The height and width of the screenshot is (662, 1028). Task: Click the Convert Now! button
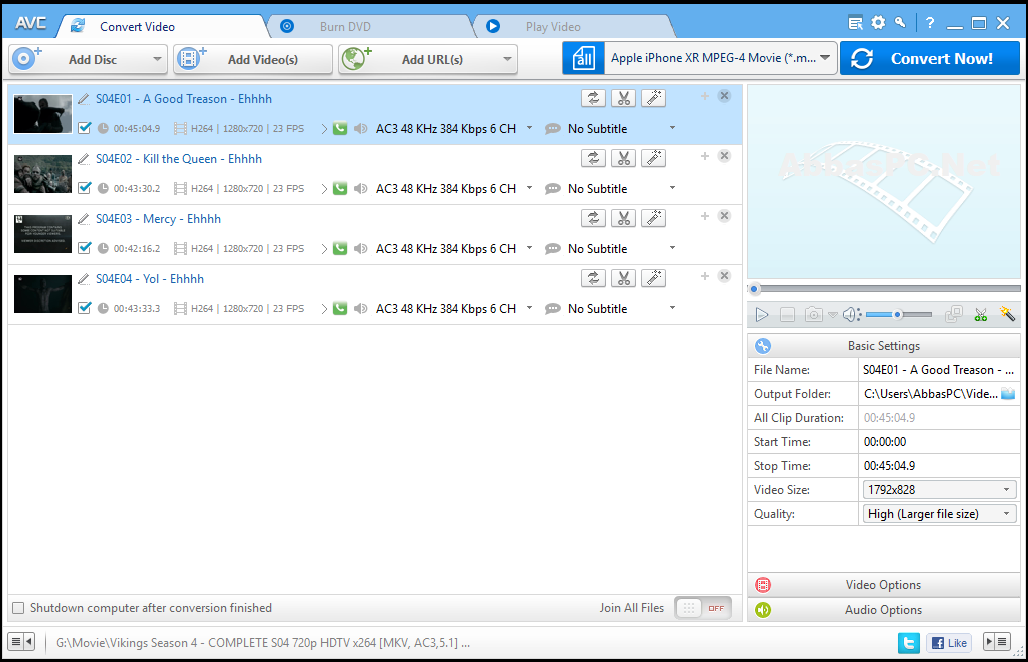point(930,58)
